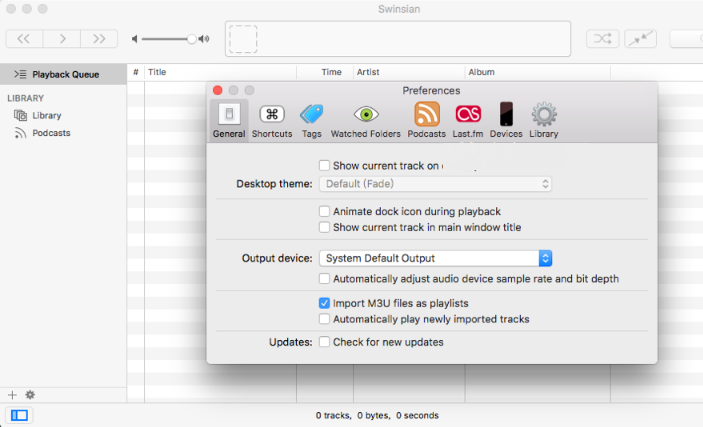Enable Automatically play newly imported tracks
This screenshot has width=703, height=427.
pyautogui.click(x=324, y=319)
